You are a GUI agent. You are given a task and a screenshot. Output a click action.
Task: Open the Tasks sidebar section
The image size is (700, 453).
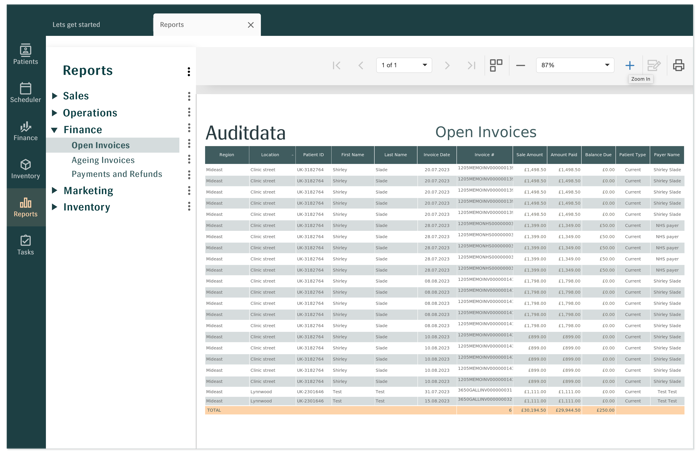coord(25,245)
